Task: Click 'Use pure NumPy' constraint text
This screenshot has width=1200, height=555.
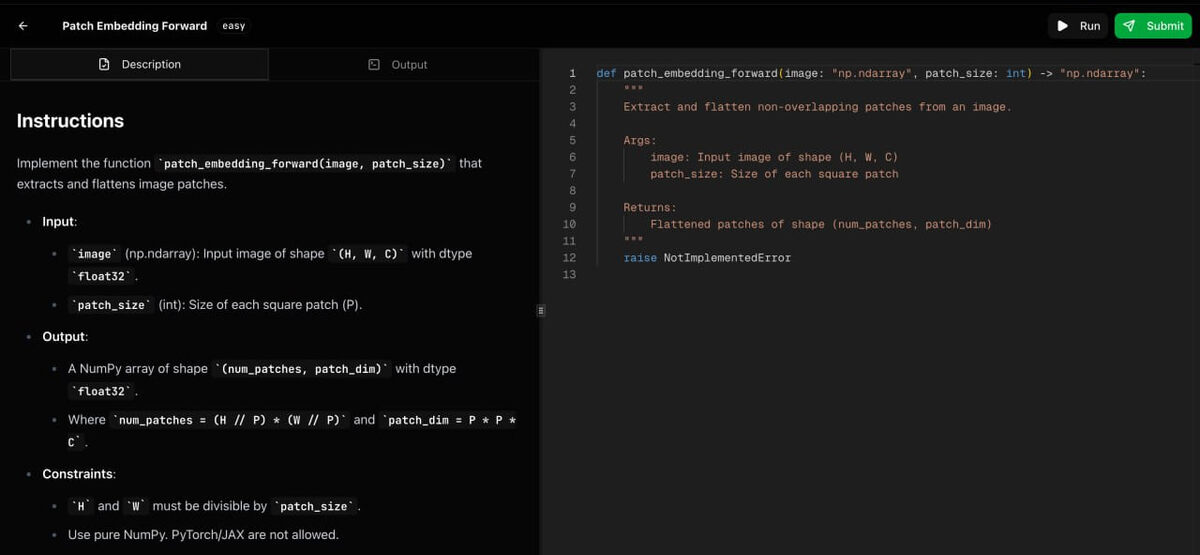Action: pyautogui.click(x=203, y=535)
